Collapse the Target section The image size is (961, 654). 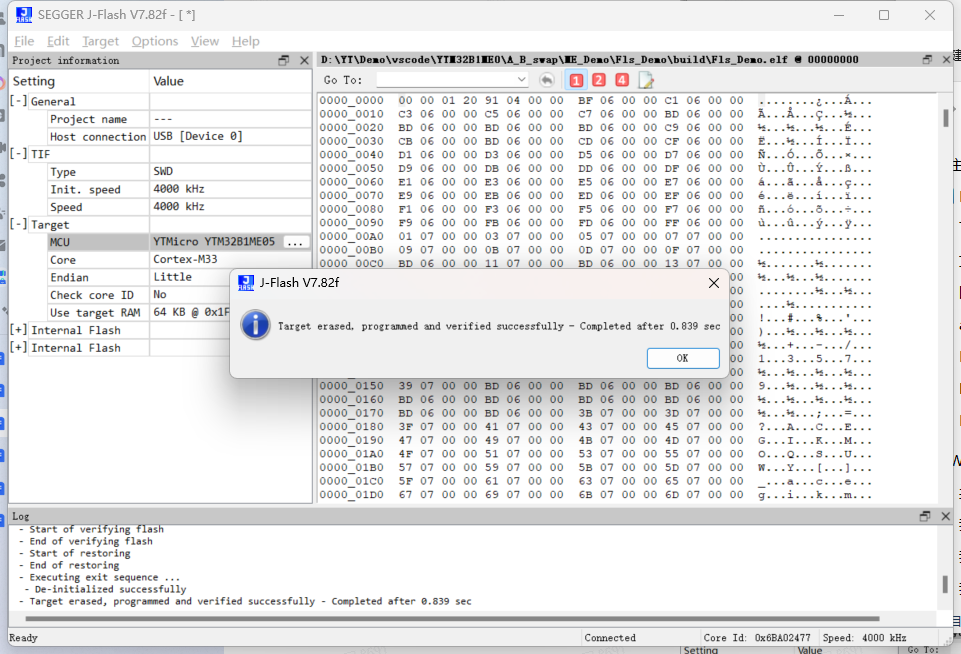click(x=18, y=224)
